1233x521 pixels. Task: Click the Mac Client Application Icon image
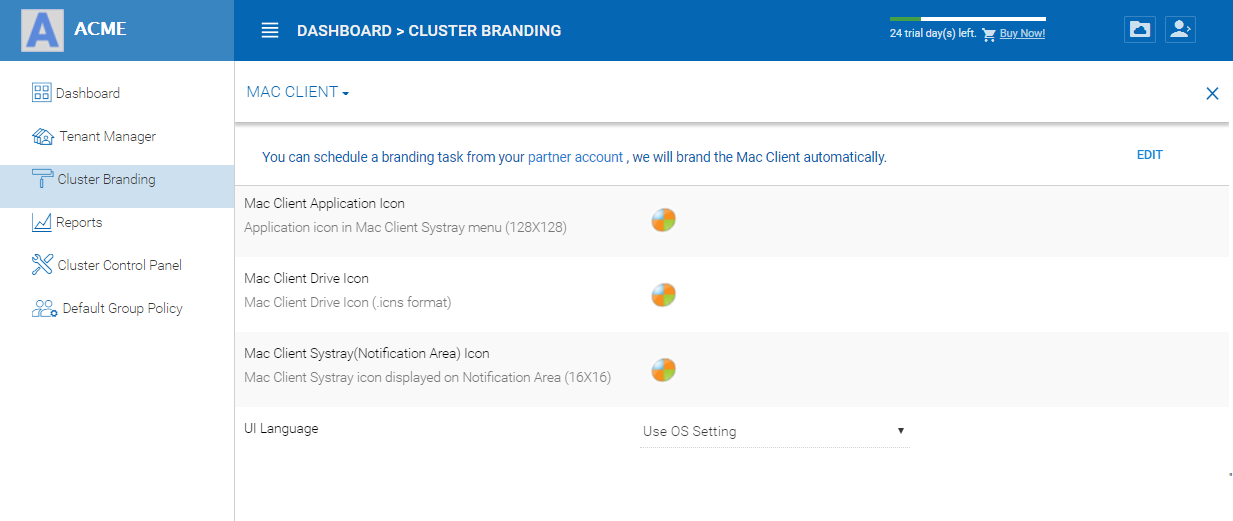tap(663, 220)
